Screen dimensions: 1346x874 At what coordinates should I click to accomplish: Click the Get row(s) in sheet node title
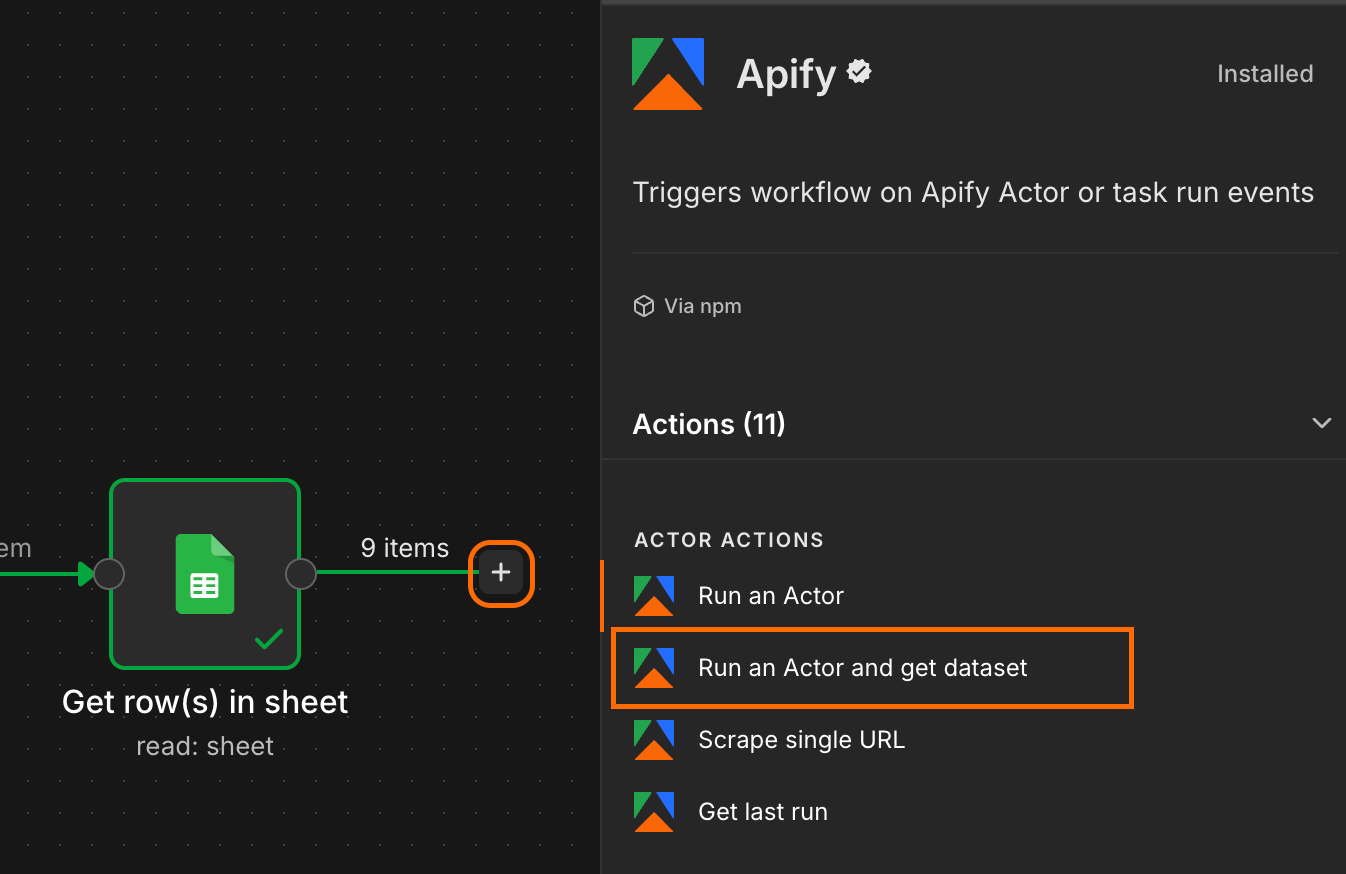205,702
